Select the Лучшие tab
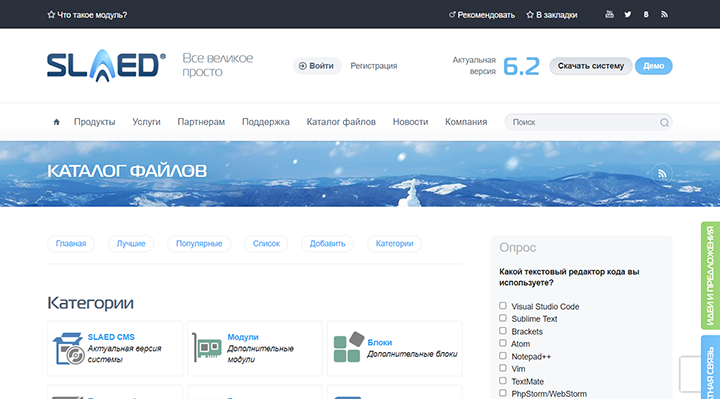This screenshot has width=720, height=399. [131, 244]
